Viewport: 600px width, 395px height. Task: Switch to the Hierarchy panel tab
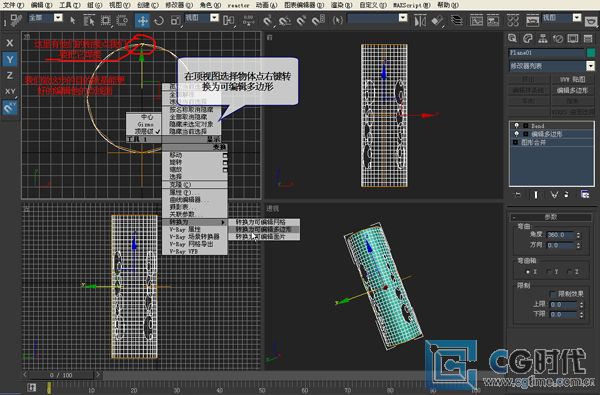point(543,38)
